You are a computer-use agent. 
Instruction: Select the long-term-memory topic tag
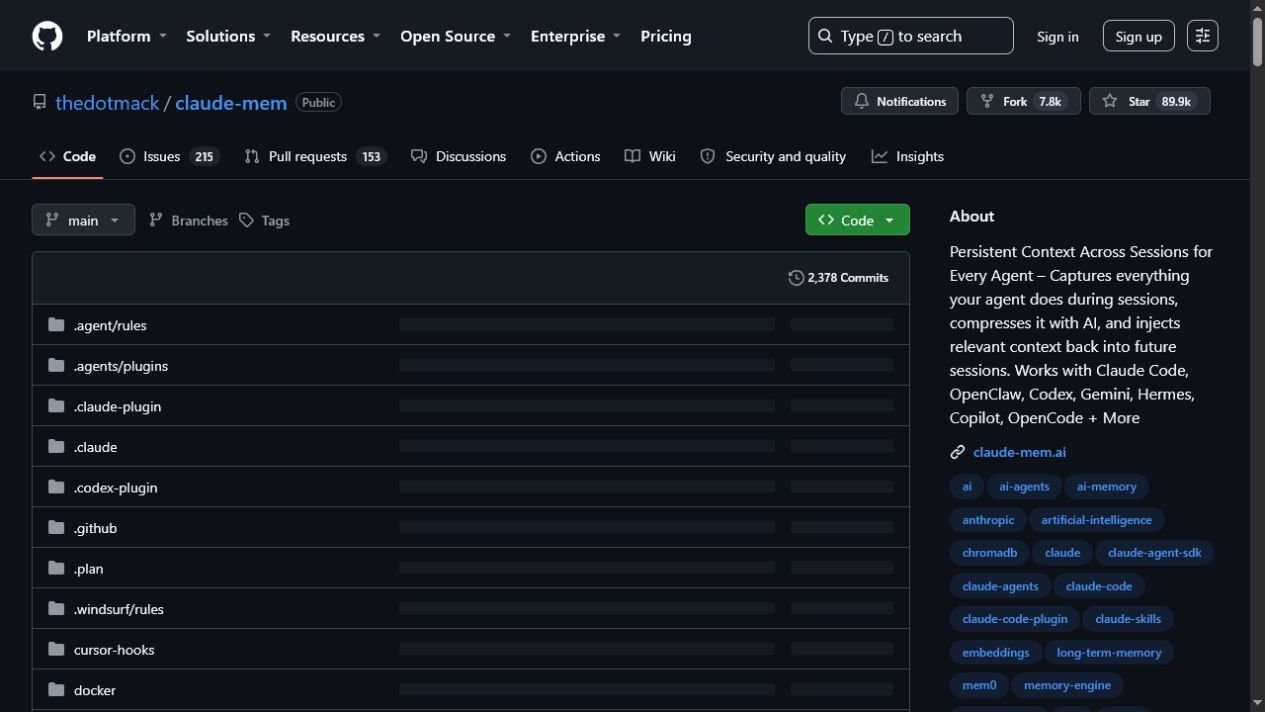1108,652
